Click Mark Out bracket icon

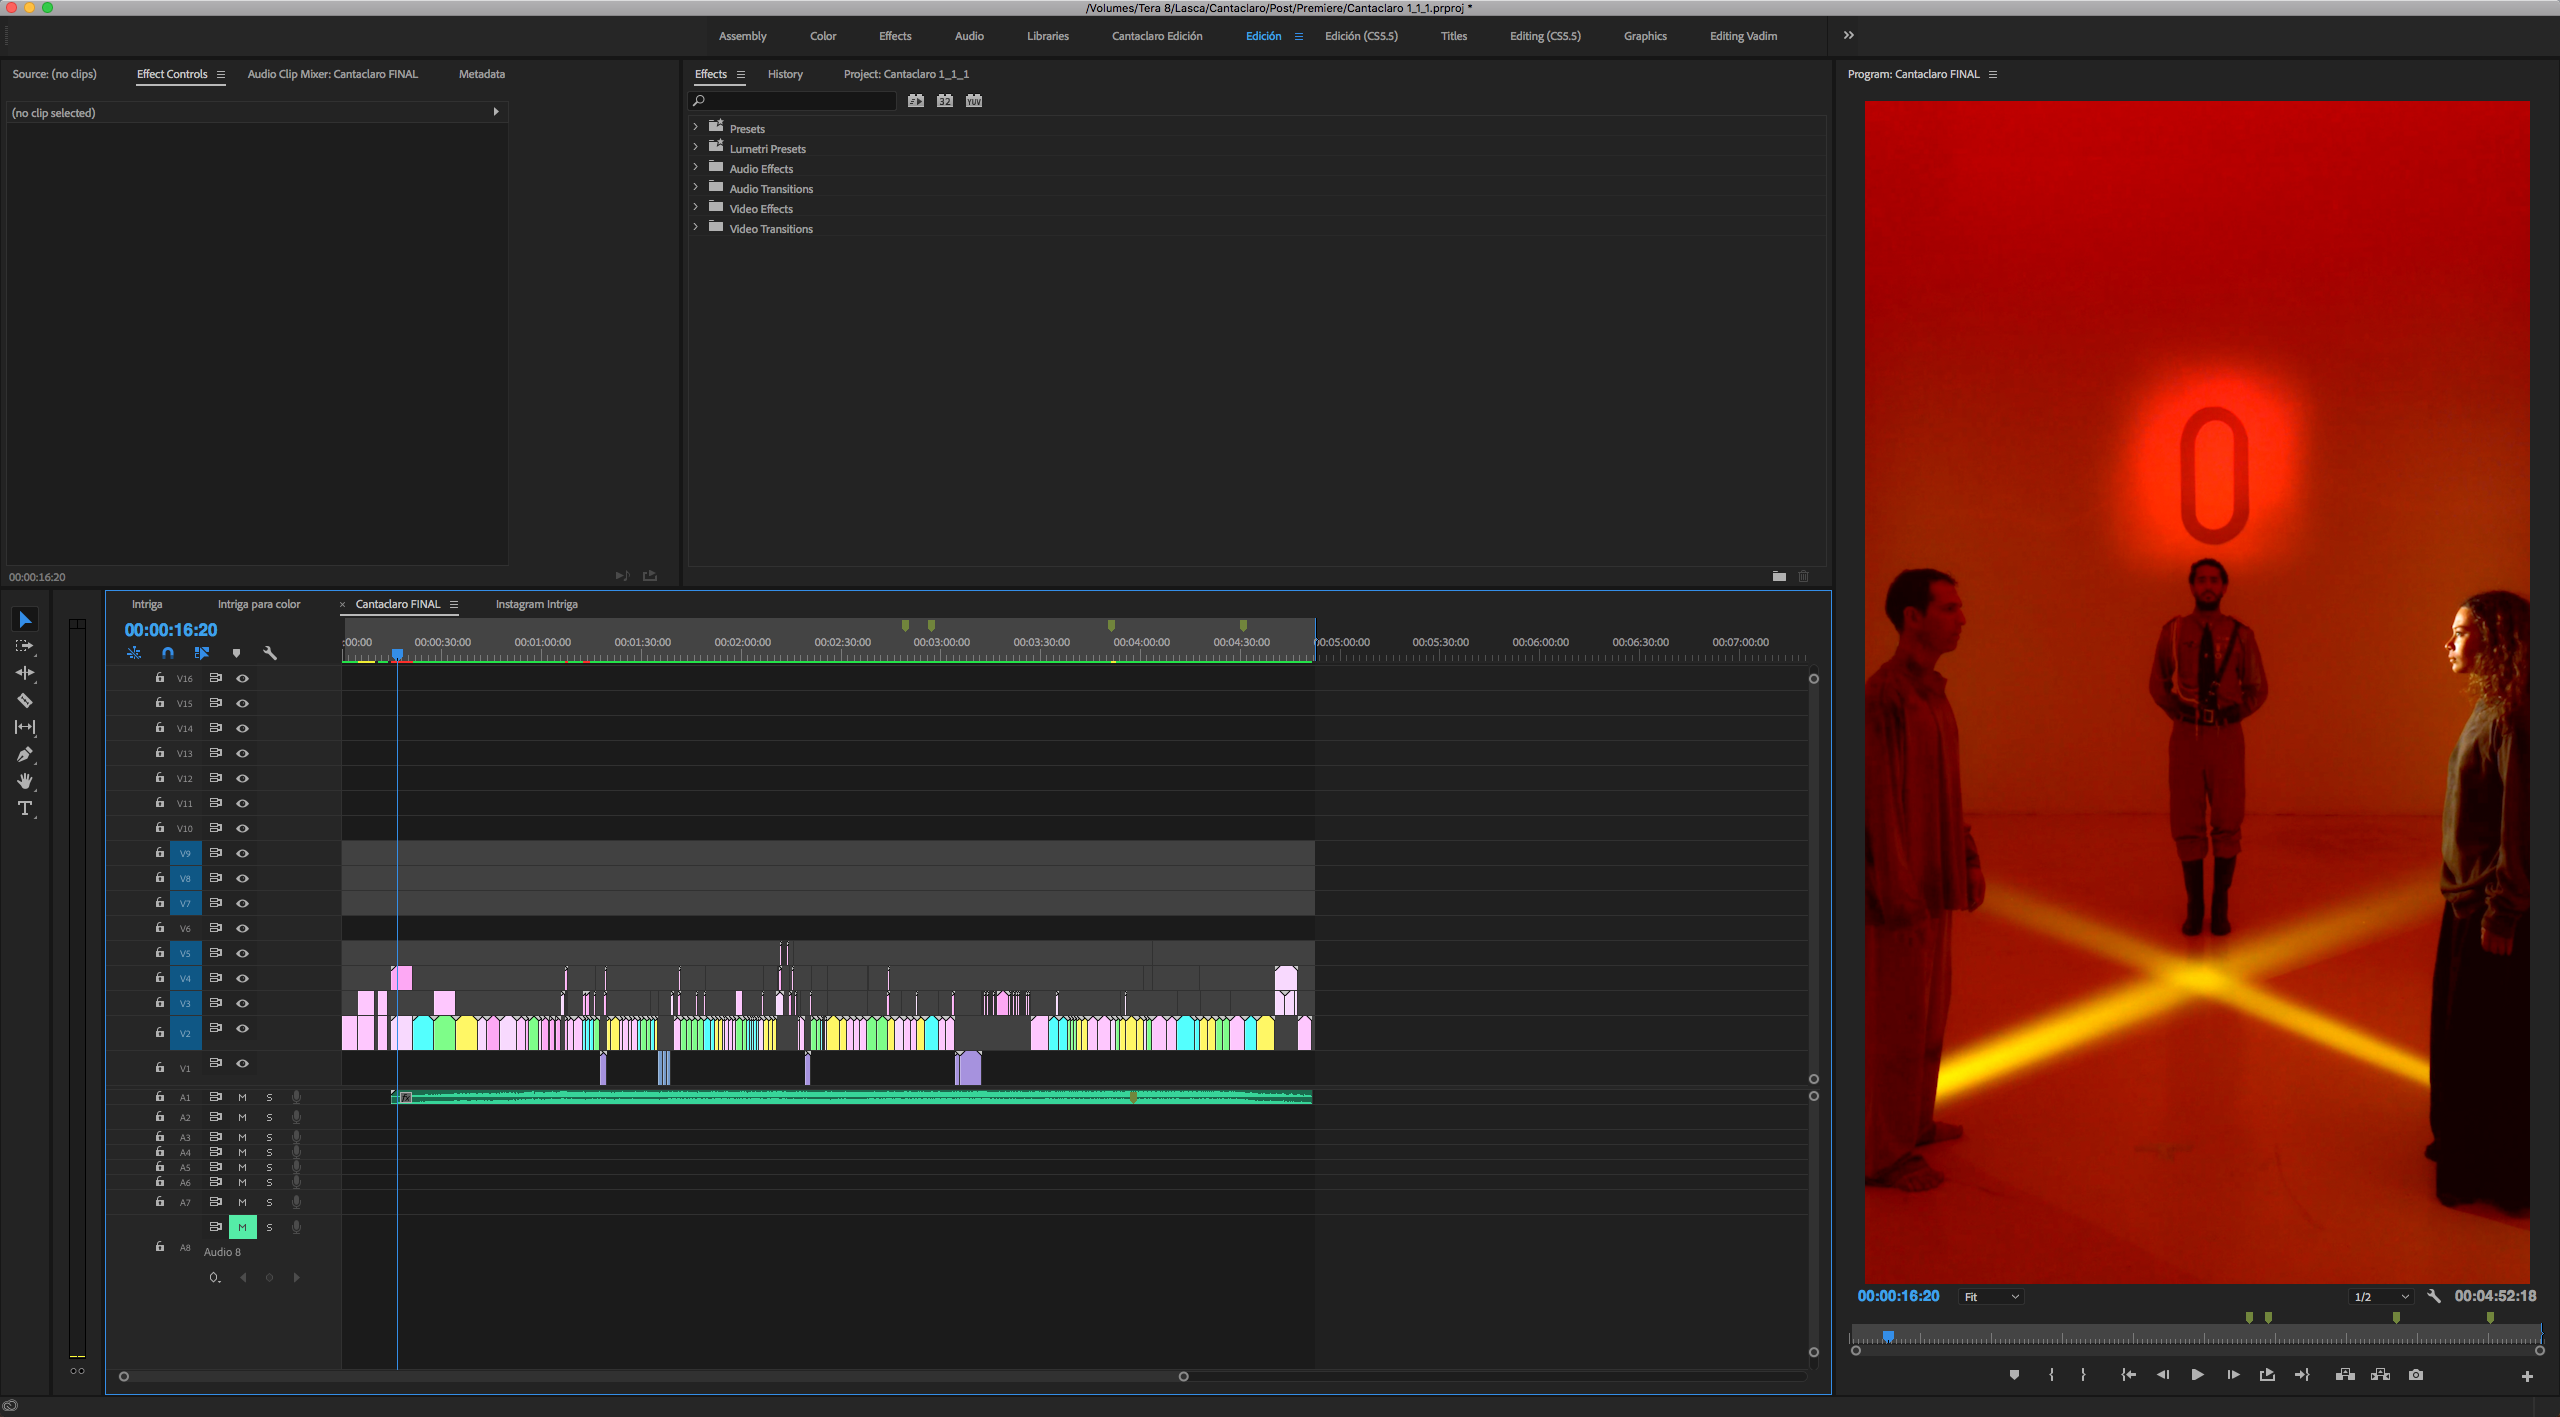tap(2083, 1375)
